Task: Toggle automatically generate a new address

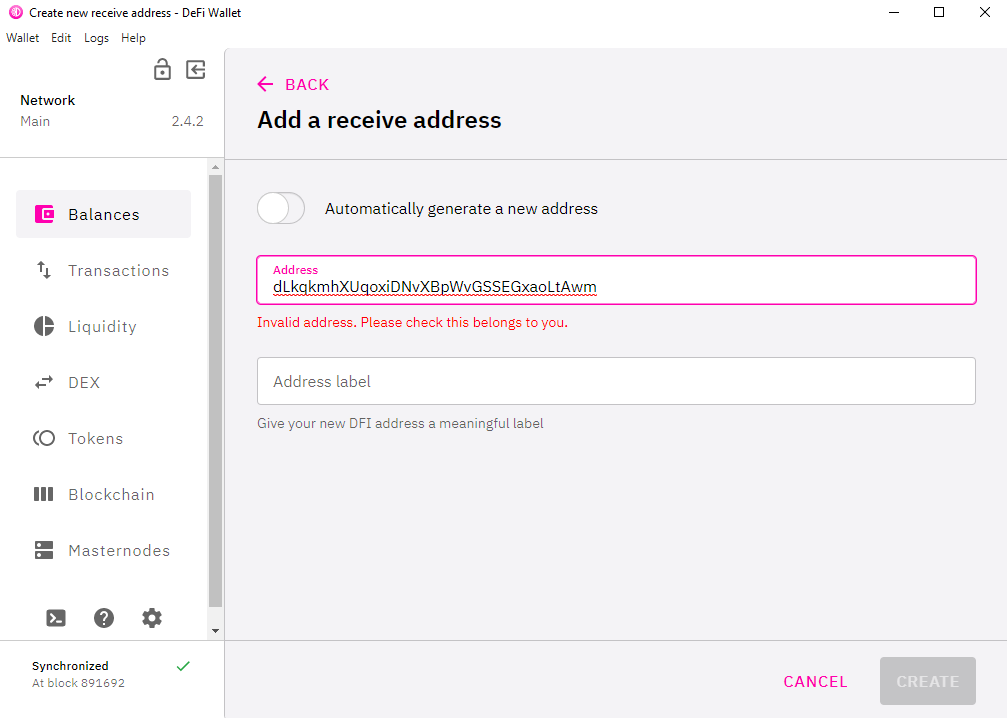Action: (281, 208)
